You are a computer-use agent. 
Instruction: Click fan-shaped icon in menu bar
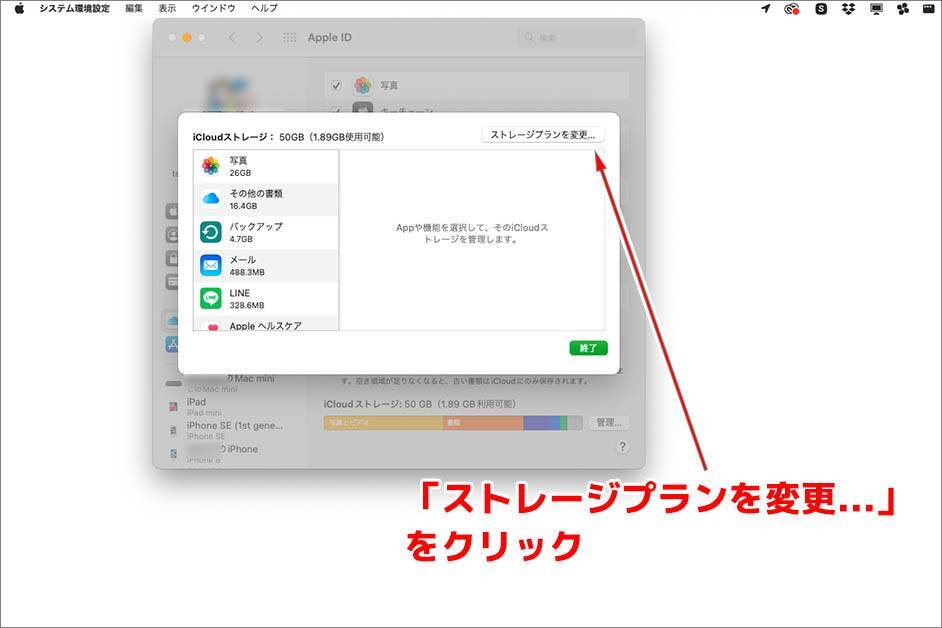903,8
